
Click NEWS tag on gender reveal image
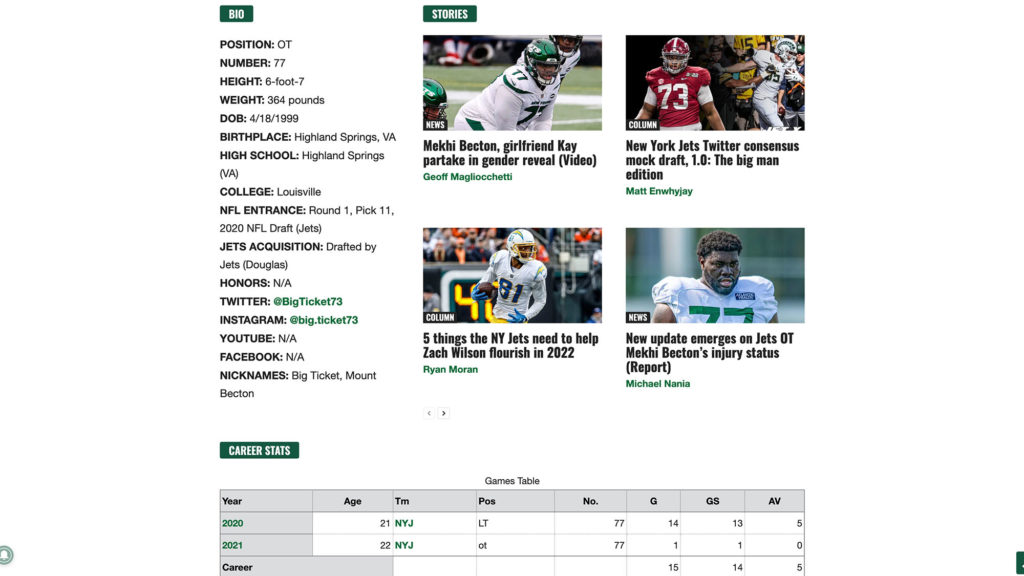point(436,124)
